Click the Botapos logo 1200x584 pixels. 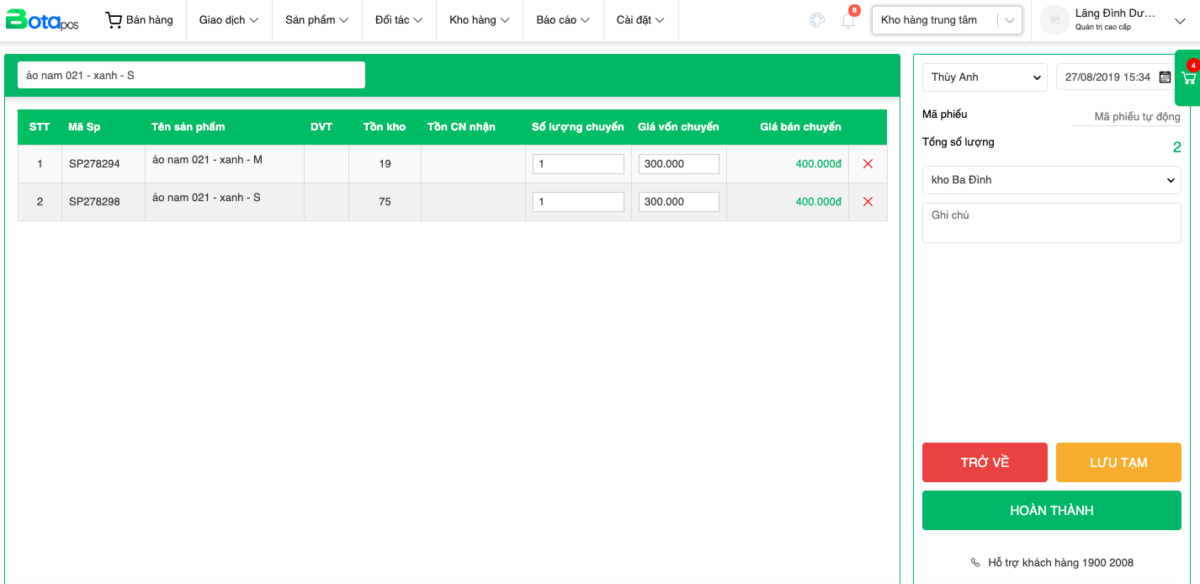pos(42,20)
